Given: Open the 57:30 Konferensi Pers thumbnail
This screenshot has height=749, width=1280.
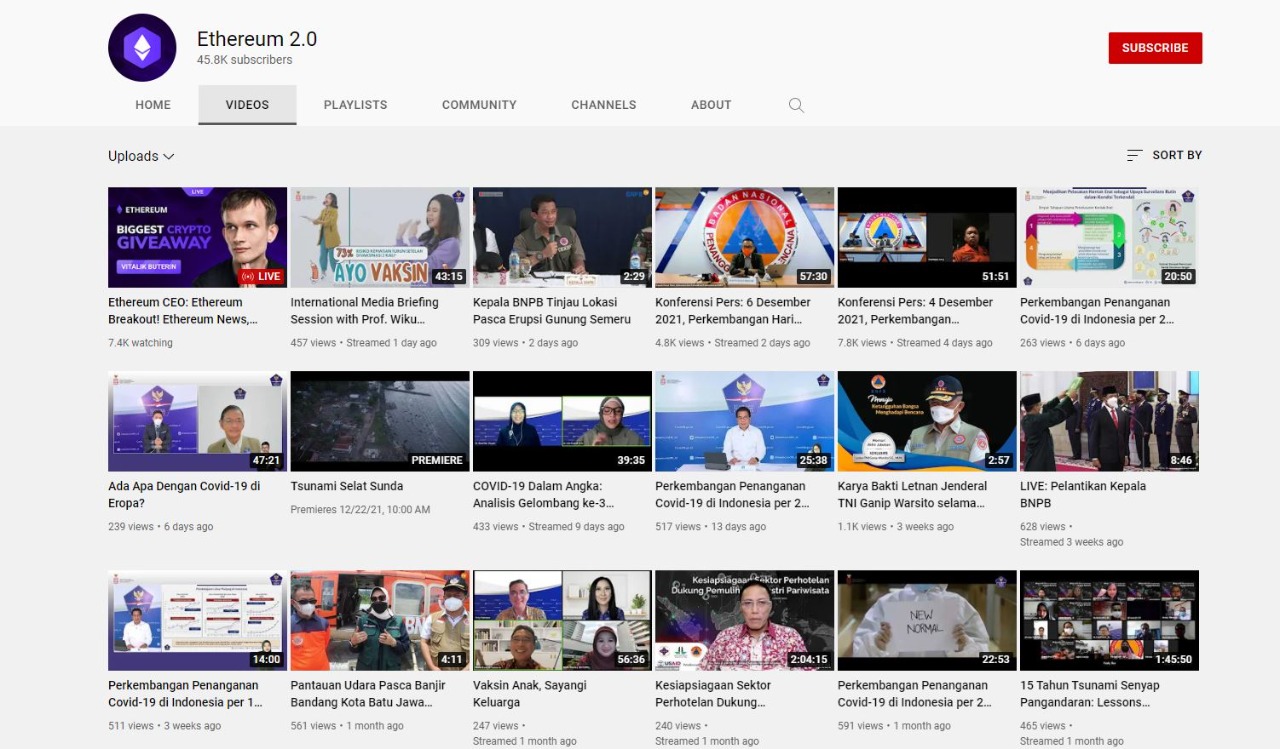Looking at the screenshot, I should click(744, 237).
